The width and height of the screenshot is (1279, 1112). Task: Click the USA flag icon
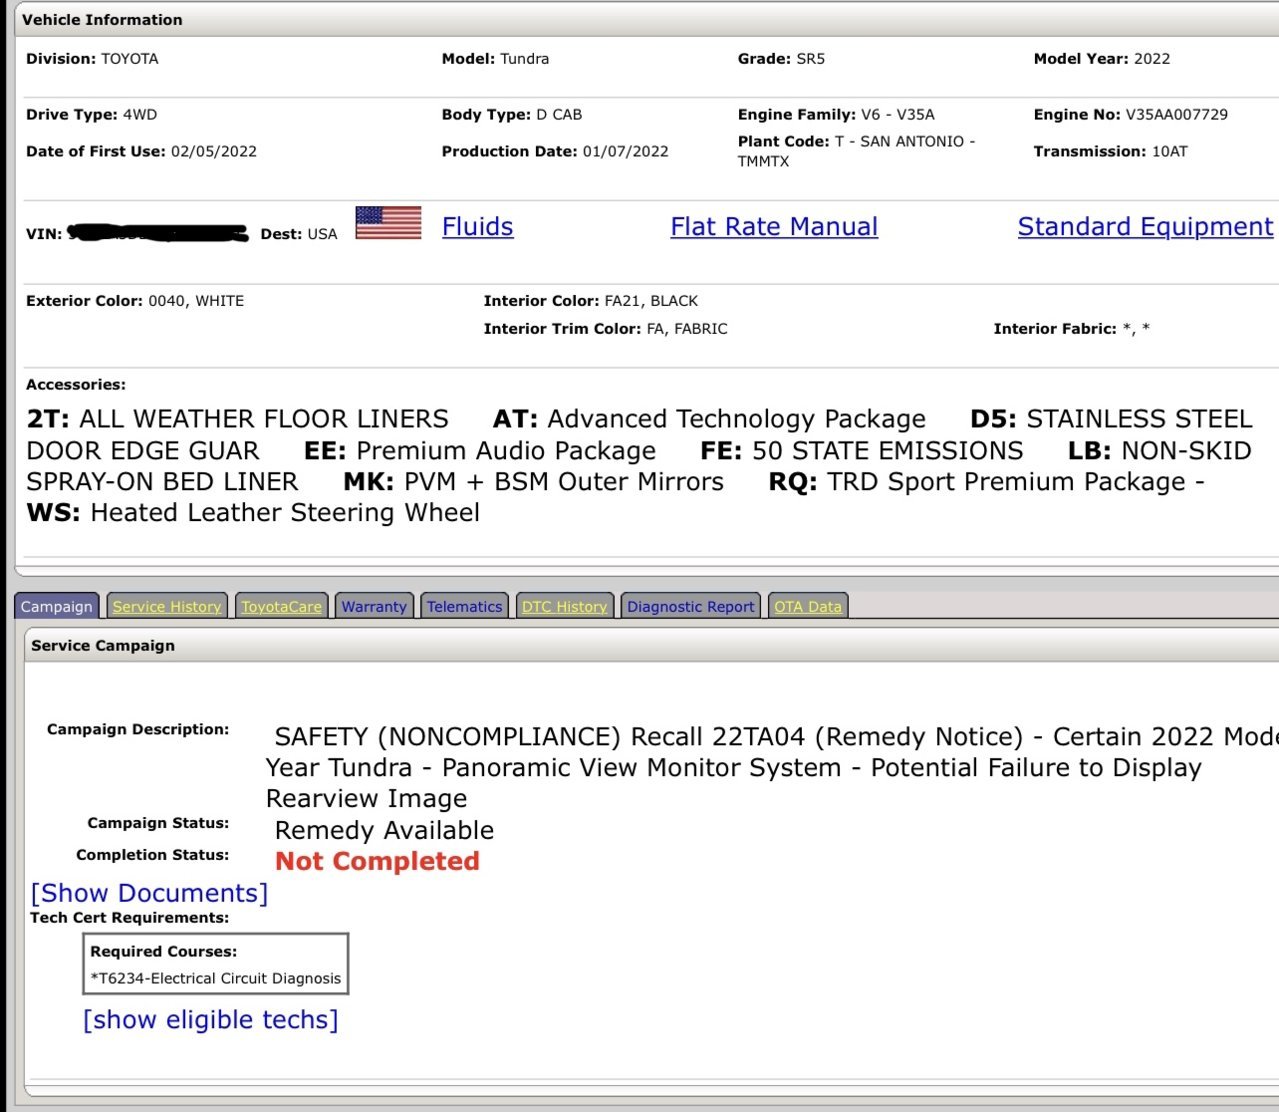click(388, 223)
